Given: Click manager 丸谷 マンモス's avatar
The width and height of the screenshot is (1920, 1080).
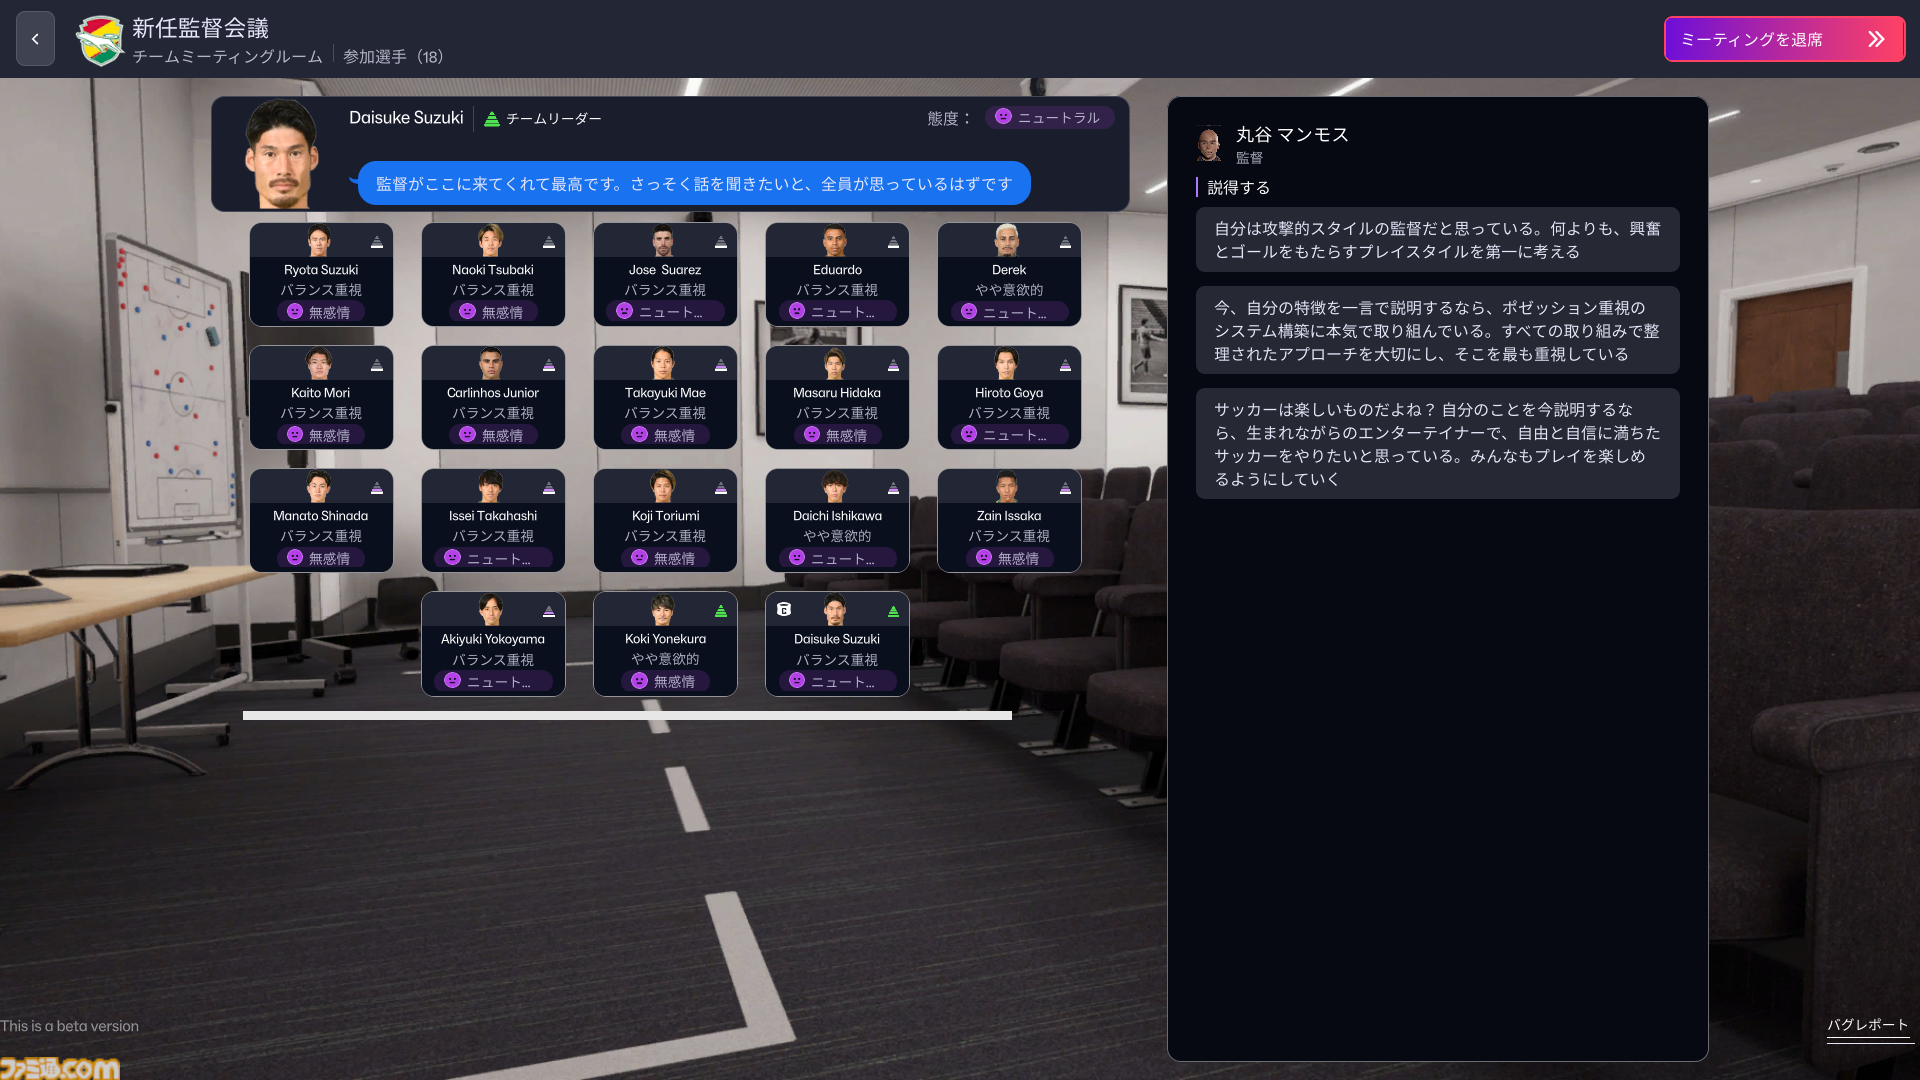Looking at the screenshot, I should pyautogui.click(x=1209, y=144).
